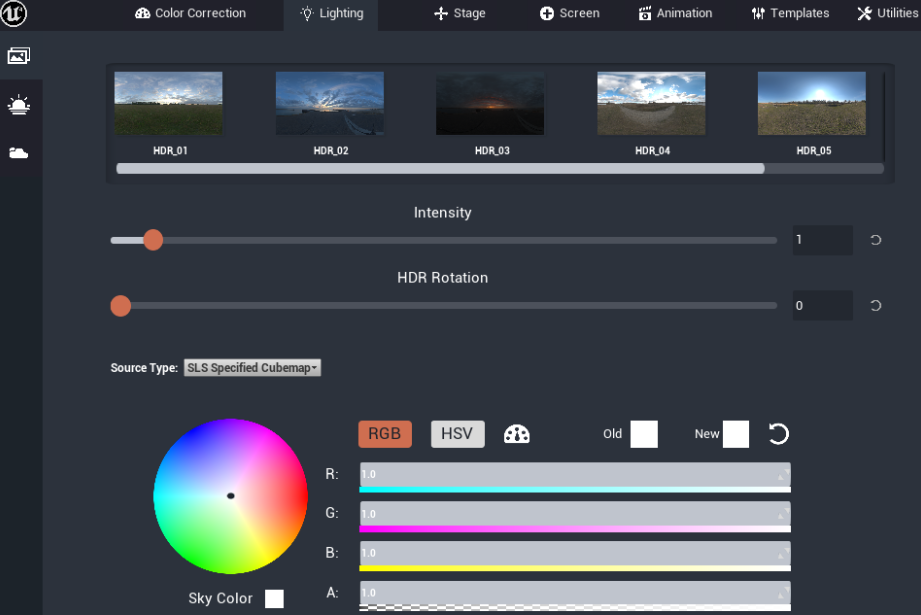
Task: Open the Screen tab
Action: [x=570, y=13]
